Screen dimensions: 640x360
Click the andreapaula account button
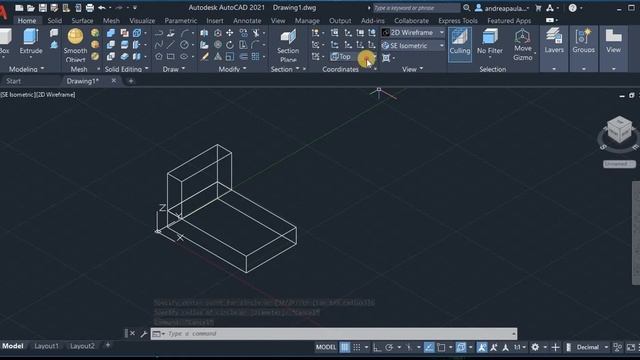click(x=503, y=8)
